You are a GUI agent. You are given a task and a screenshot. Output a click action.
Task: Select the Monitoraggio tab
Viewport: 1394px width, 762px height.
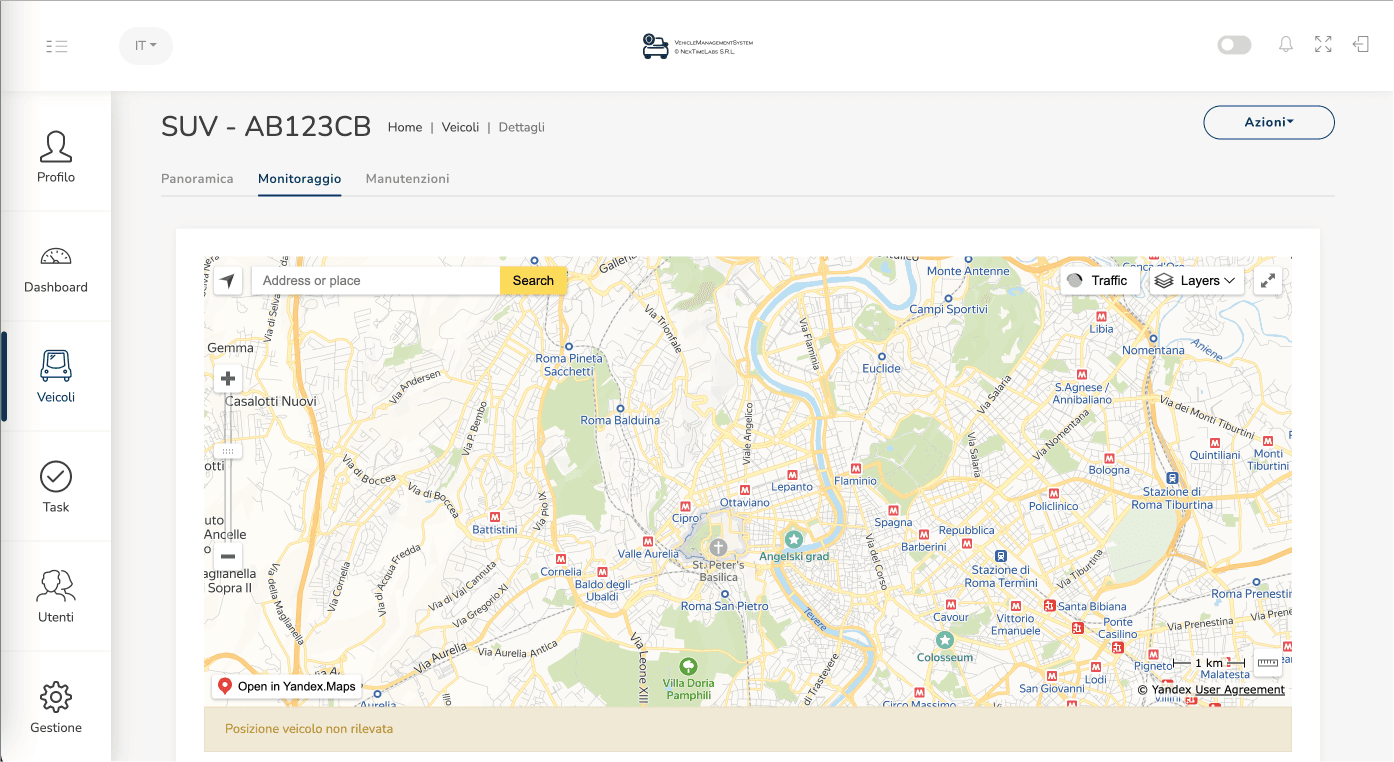(x=300, y=179)
